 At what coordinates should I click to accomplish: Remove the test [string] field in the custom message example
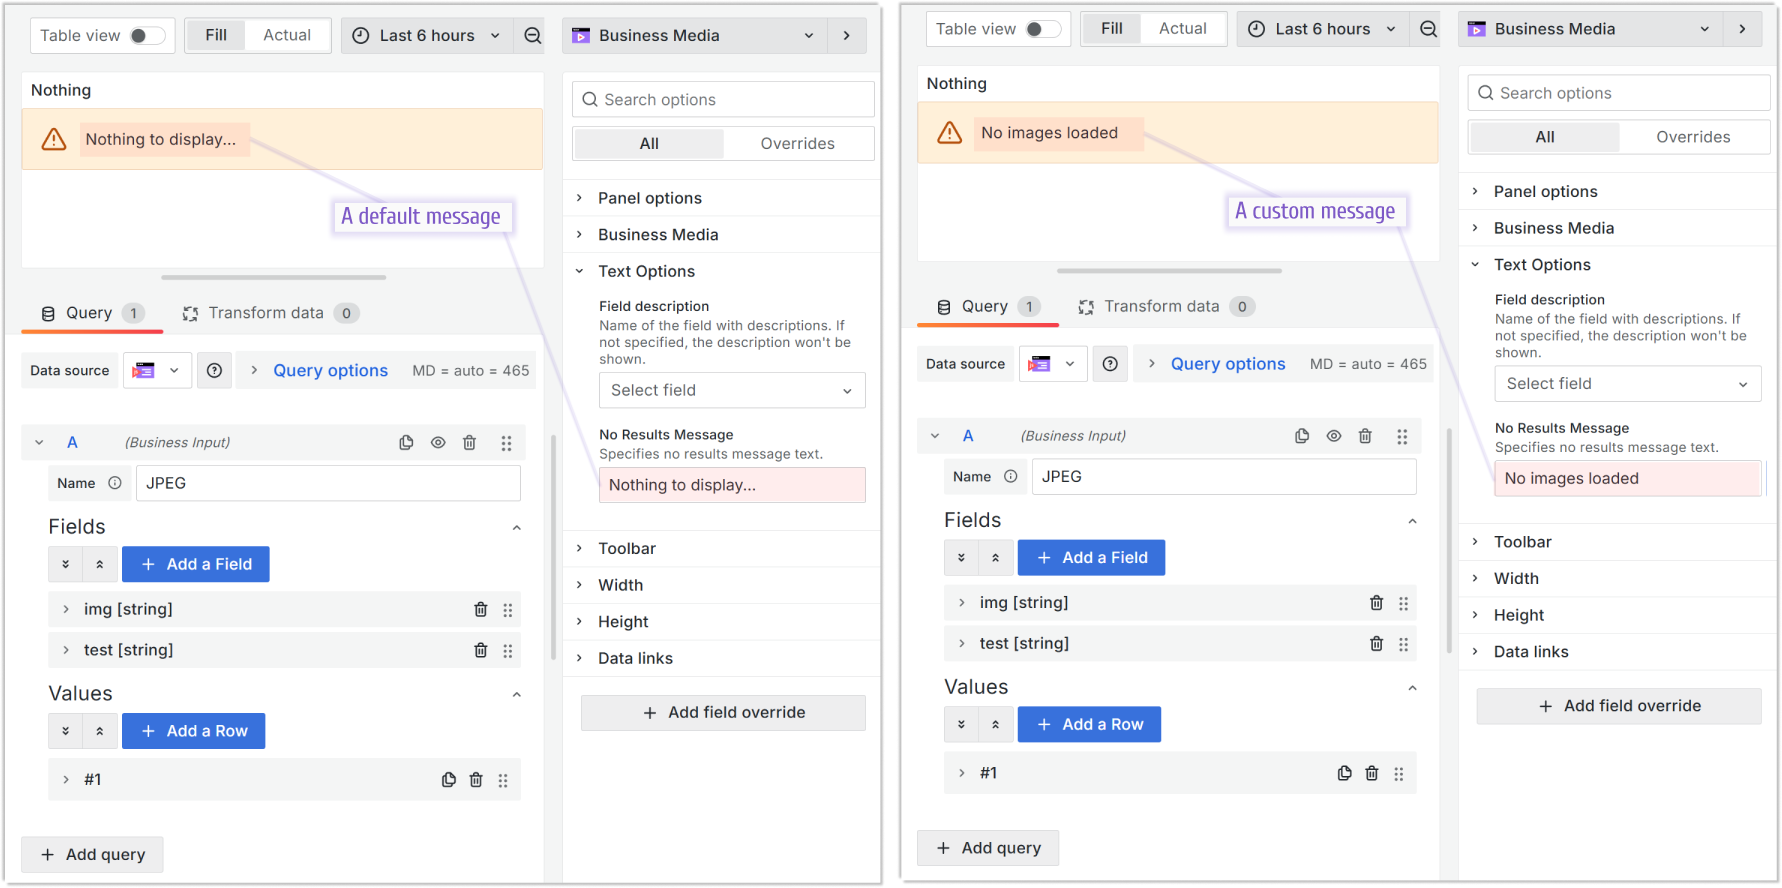pyautogui.click(x=1376, y=644)
